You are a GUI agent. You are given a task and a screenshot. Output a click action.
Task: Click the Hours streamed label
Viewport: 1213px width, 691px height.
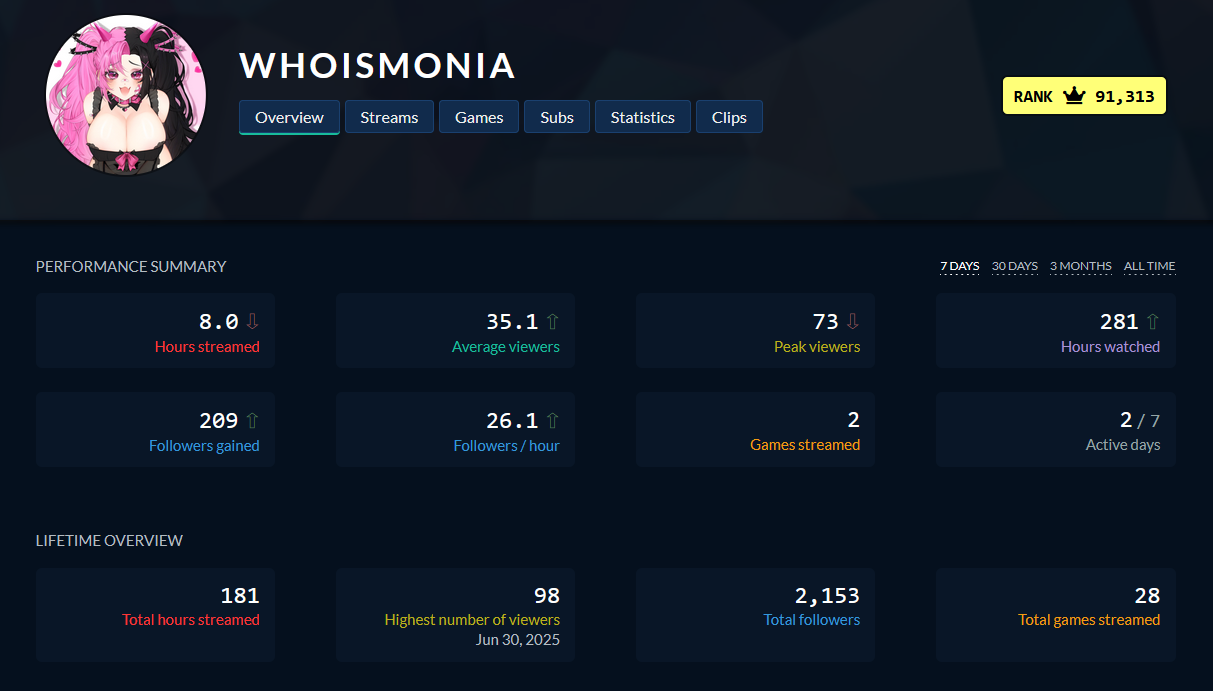207,347
